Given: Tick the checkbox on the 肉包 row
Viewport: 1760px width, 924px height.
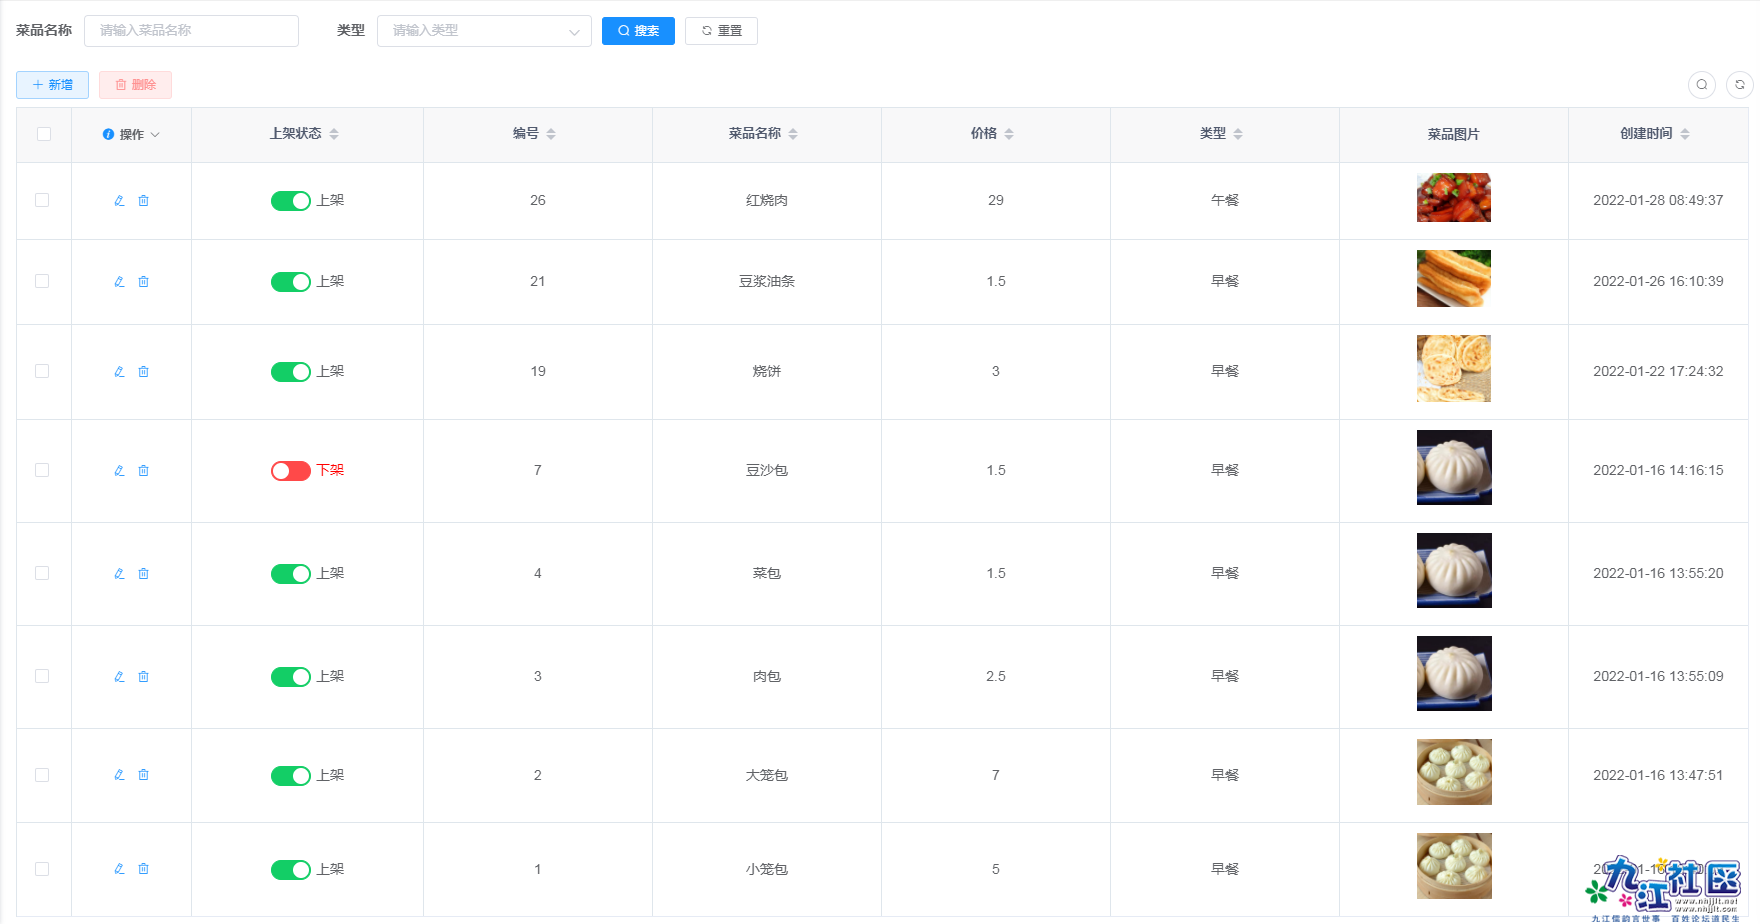Looking at the screenshot, I should tap(42, 676).
